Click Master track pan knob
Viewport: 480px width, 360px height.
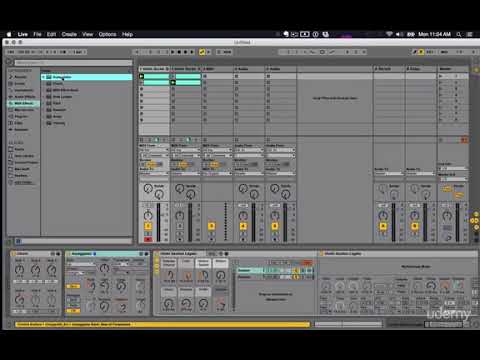447,216
